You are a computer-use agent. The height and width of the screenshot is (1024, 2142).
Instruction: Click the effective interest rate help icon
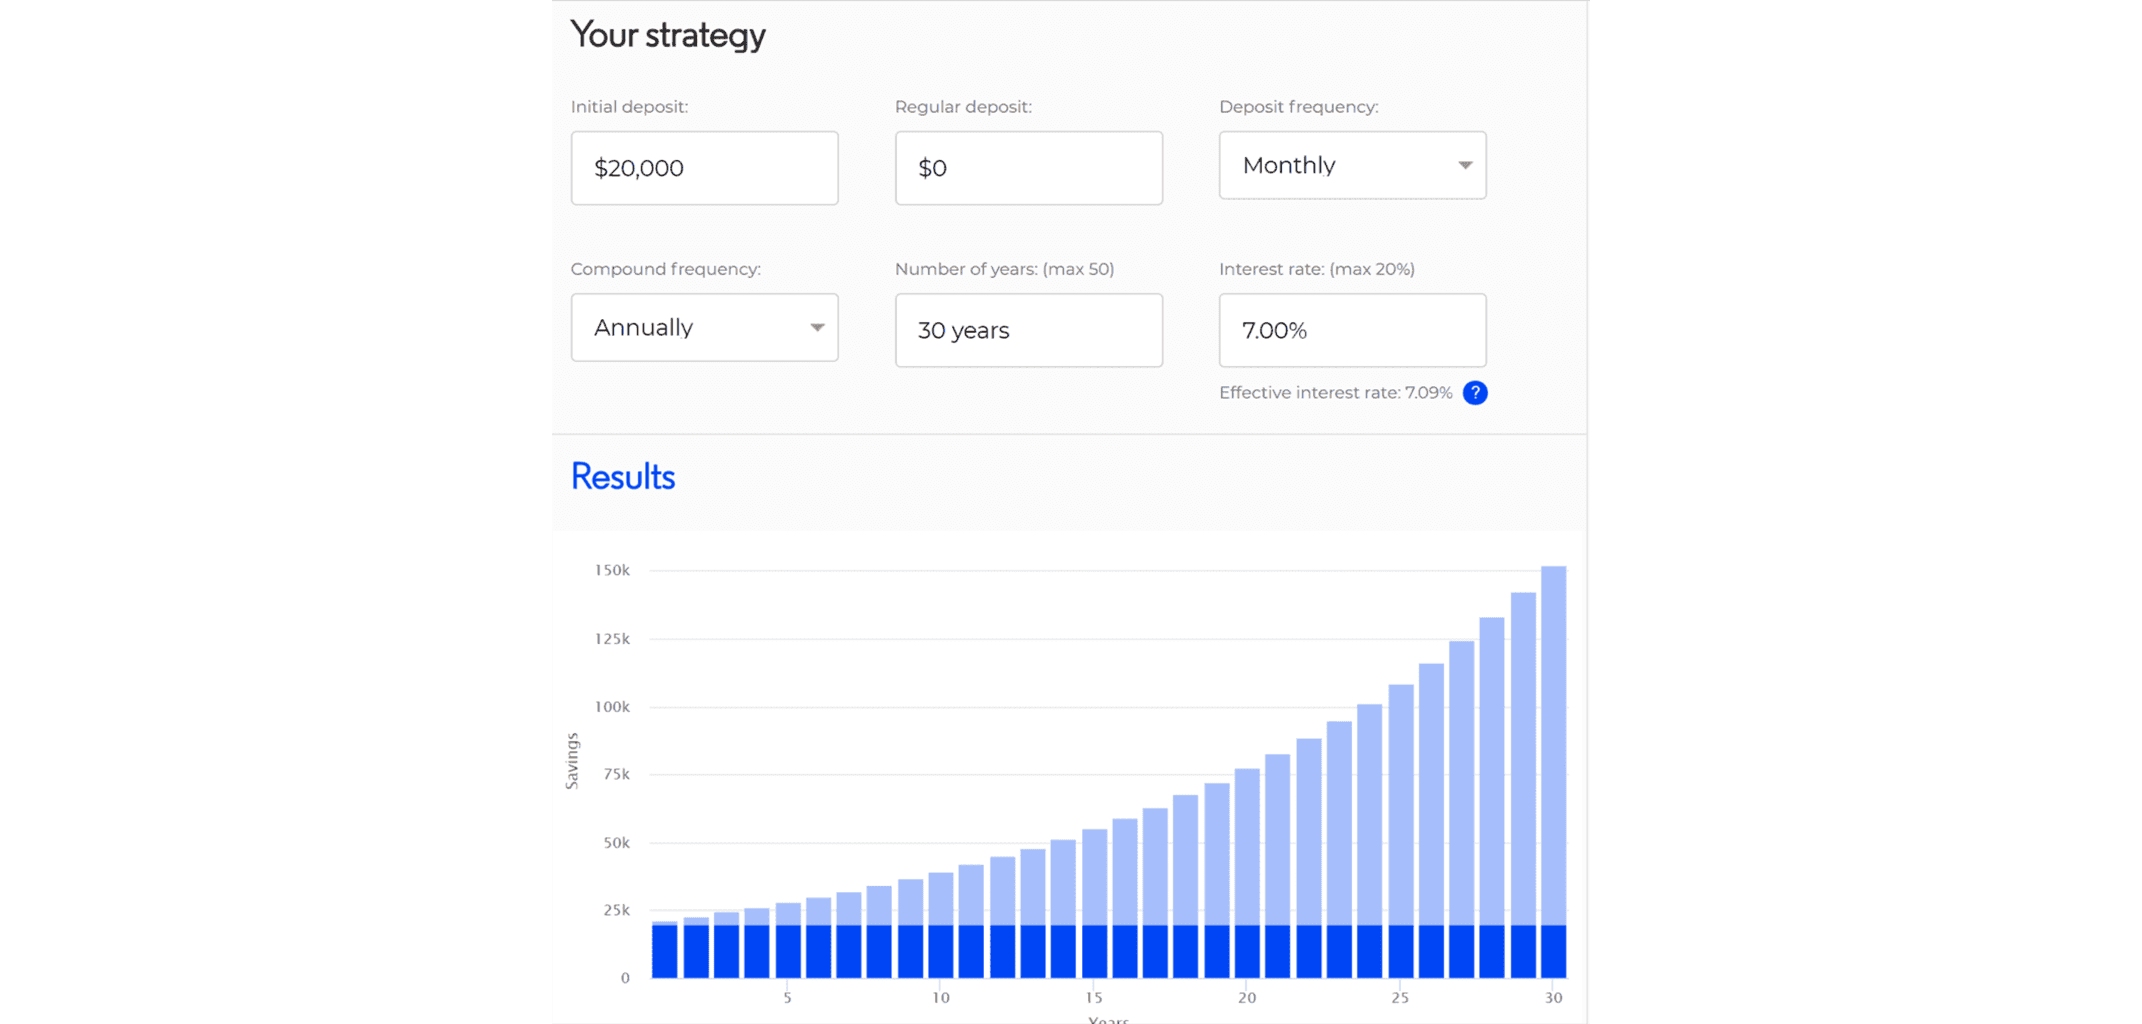pos(1474,393)
